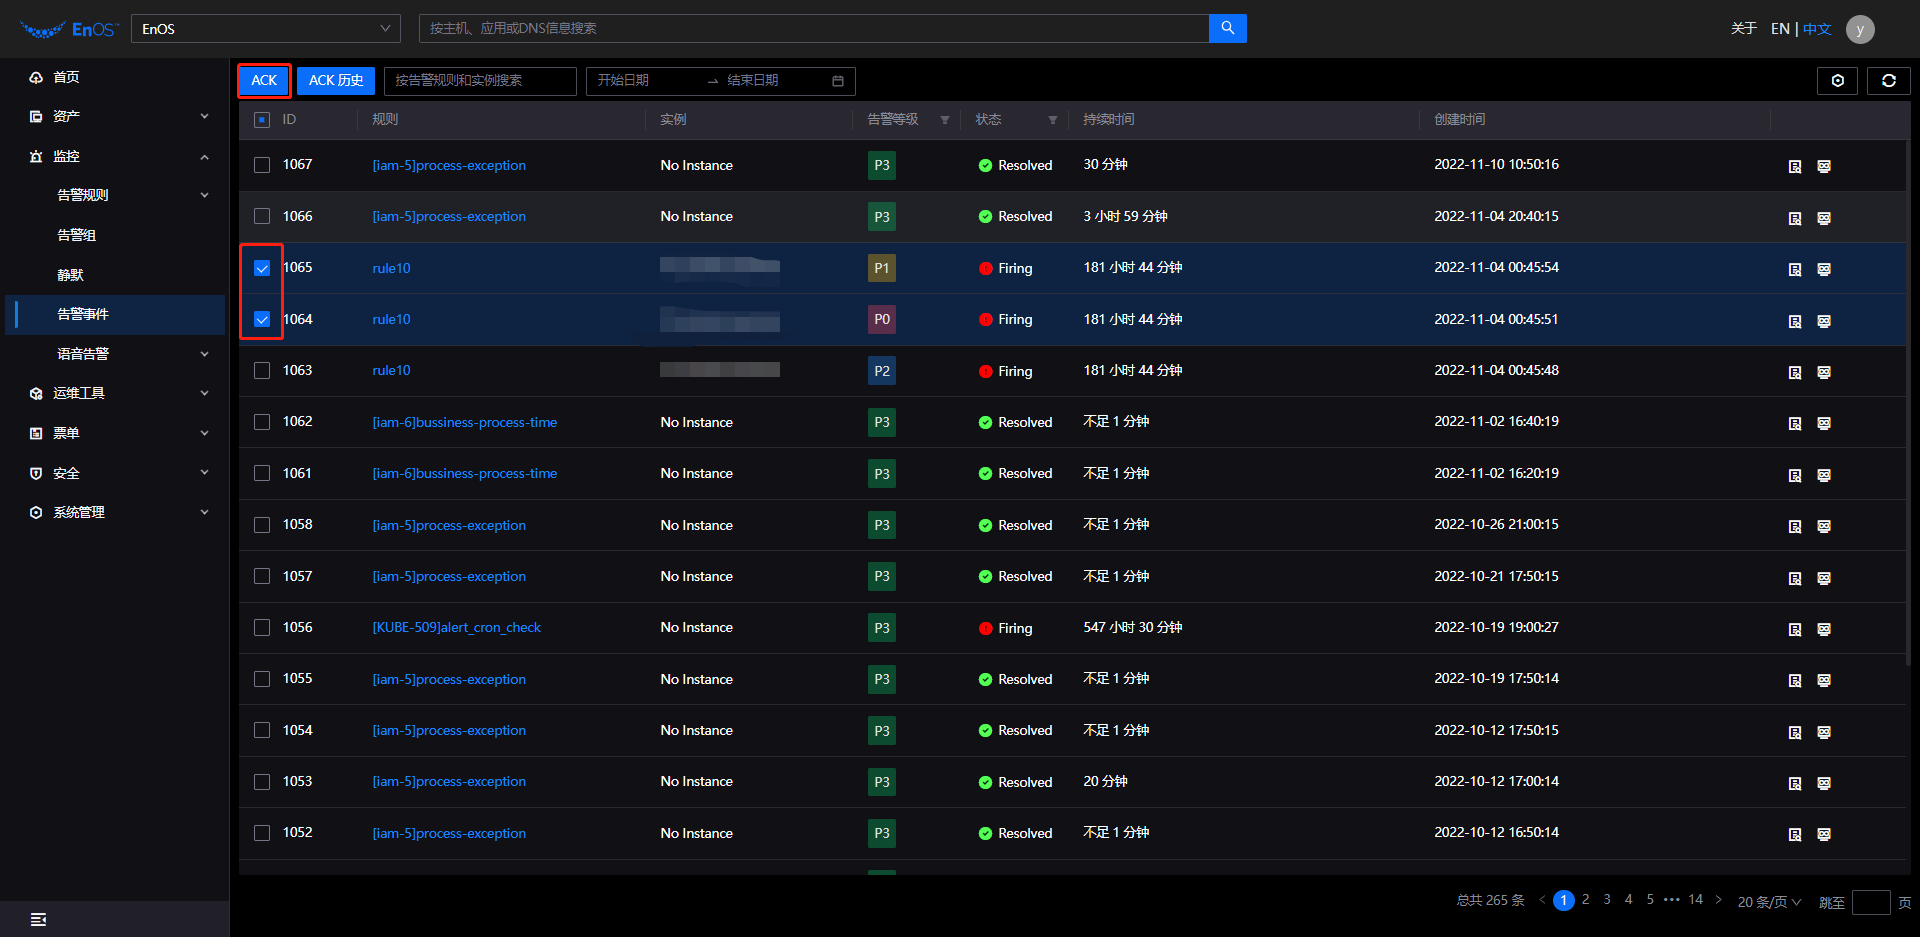Open 静默 in sidebar
This screenshot has height=937, width=1920.
coord(71,275)
